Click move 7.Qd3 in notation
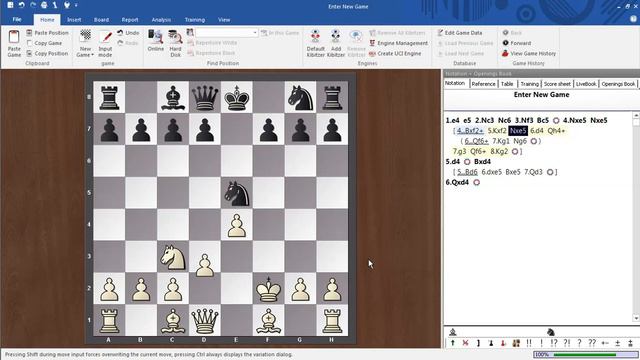Image resolution: width=640 pixels, height=360 pixels. click(533, 172)
